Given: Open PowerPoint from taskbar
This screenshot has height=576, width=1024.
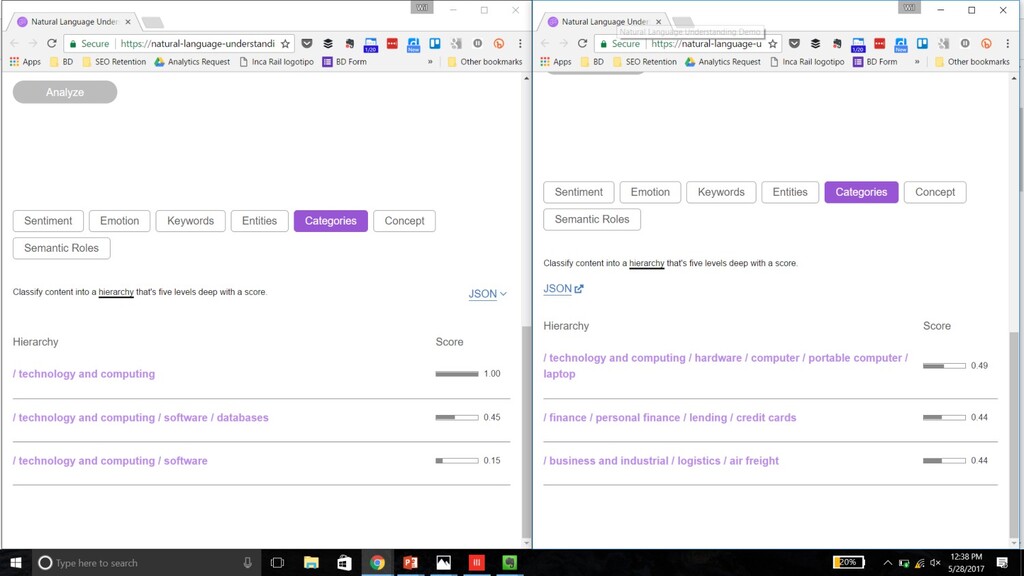Looking at the screenshot, I should pyautogui.click(x=410, y=562).
